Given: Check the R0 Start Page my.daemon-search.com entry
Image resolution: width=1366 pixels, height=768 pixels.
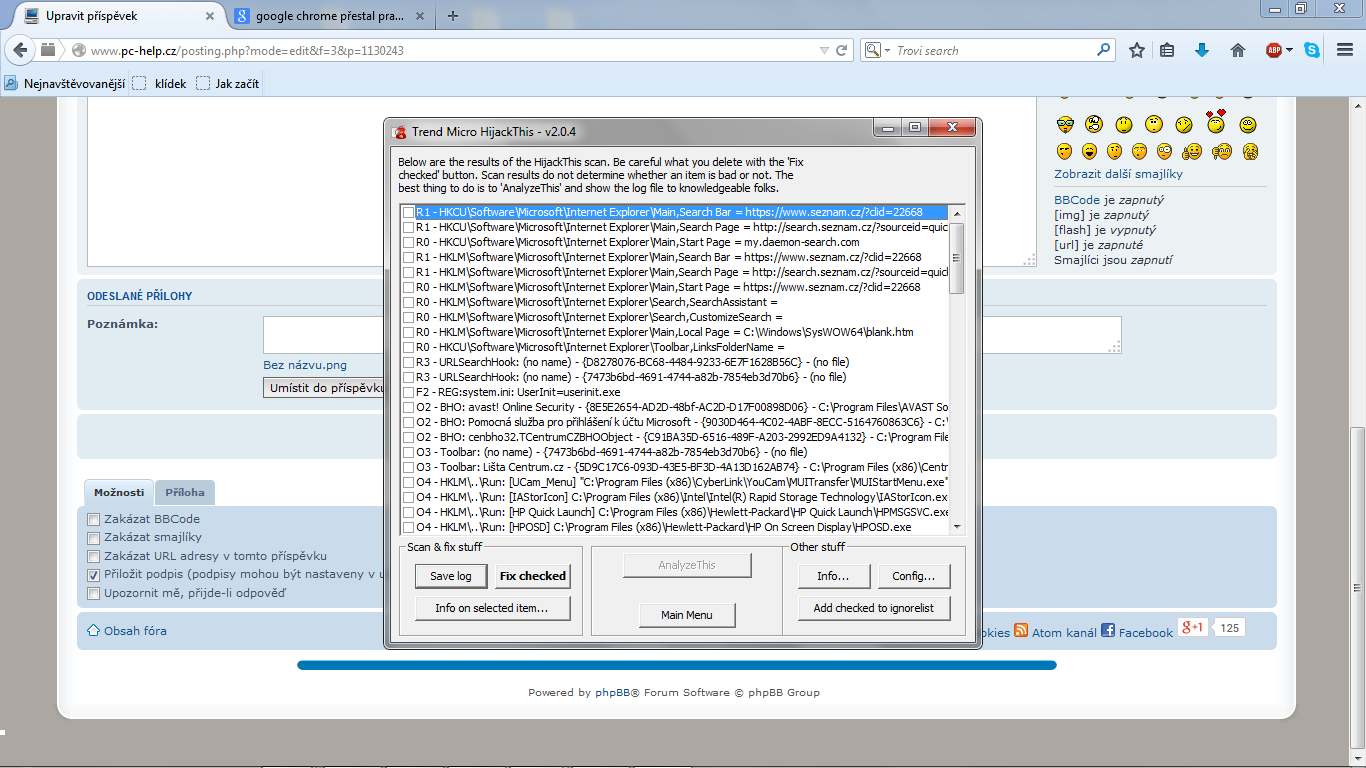Looking at the screenshot, I should point(408,242).
